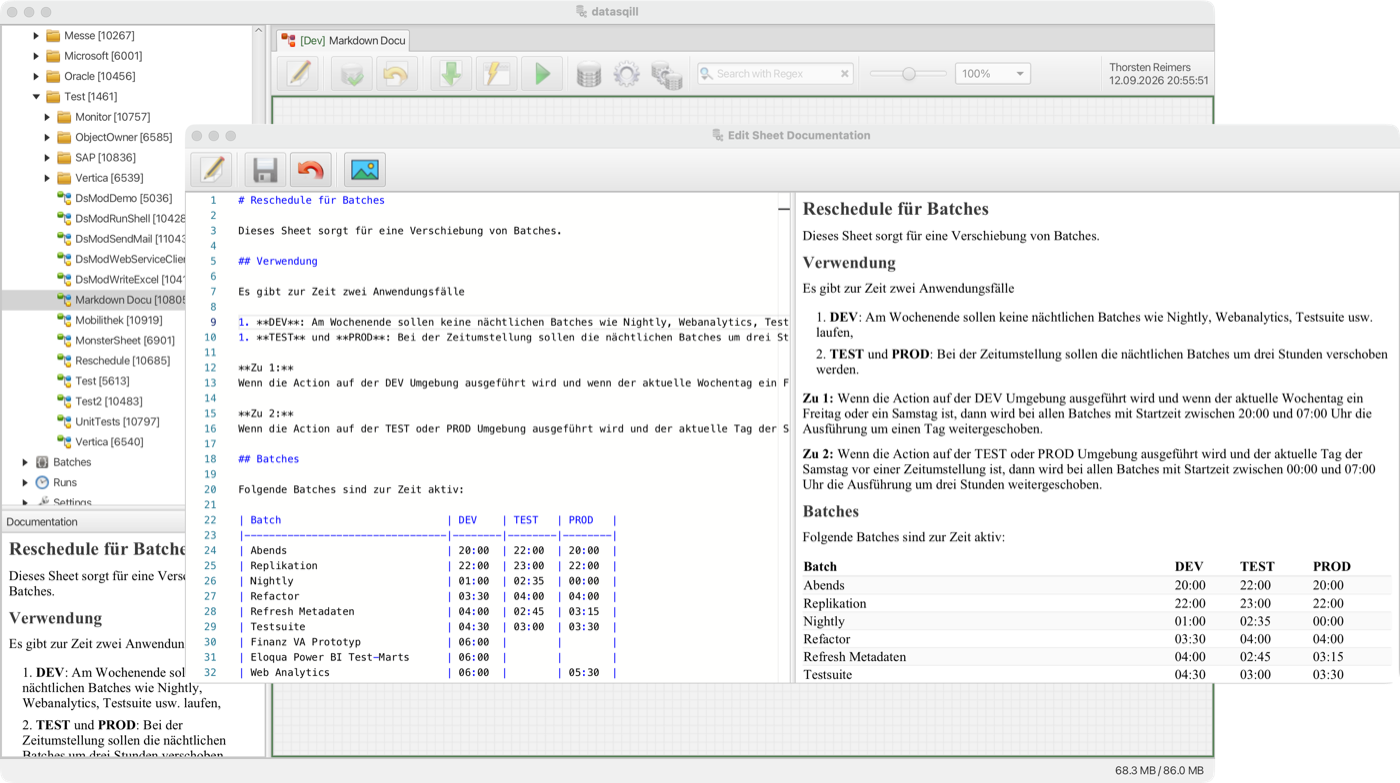
Task: Click the 'PROD' column header in preview
Action: click(1332, 566)
